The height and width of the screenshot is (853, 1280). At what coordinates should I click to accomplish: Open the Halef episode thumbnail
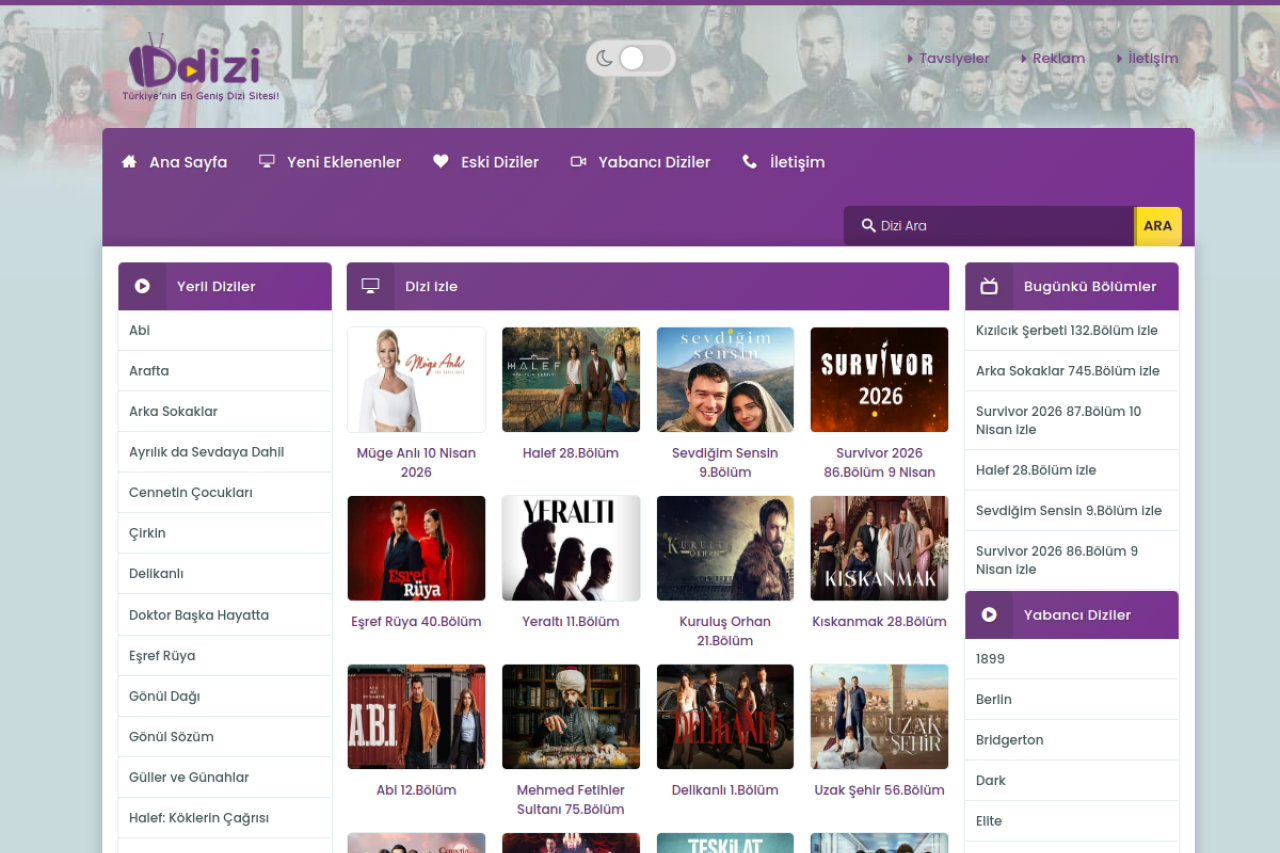pos(571,380)
